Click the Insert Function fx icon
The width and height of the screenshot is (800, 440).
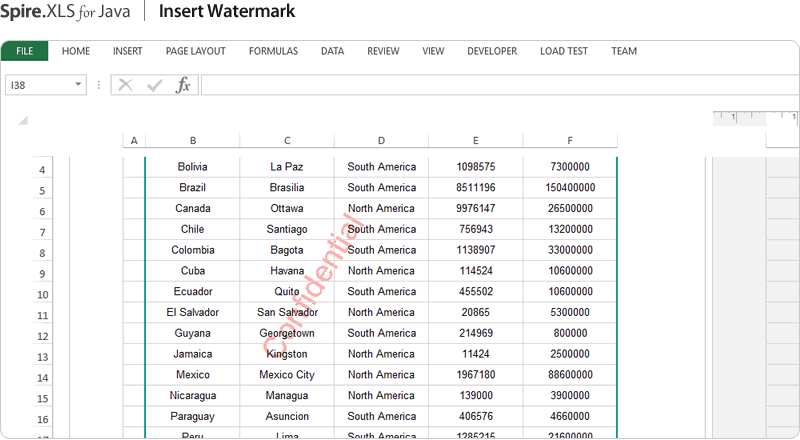(x=183, y=86)
